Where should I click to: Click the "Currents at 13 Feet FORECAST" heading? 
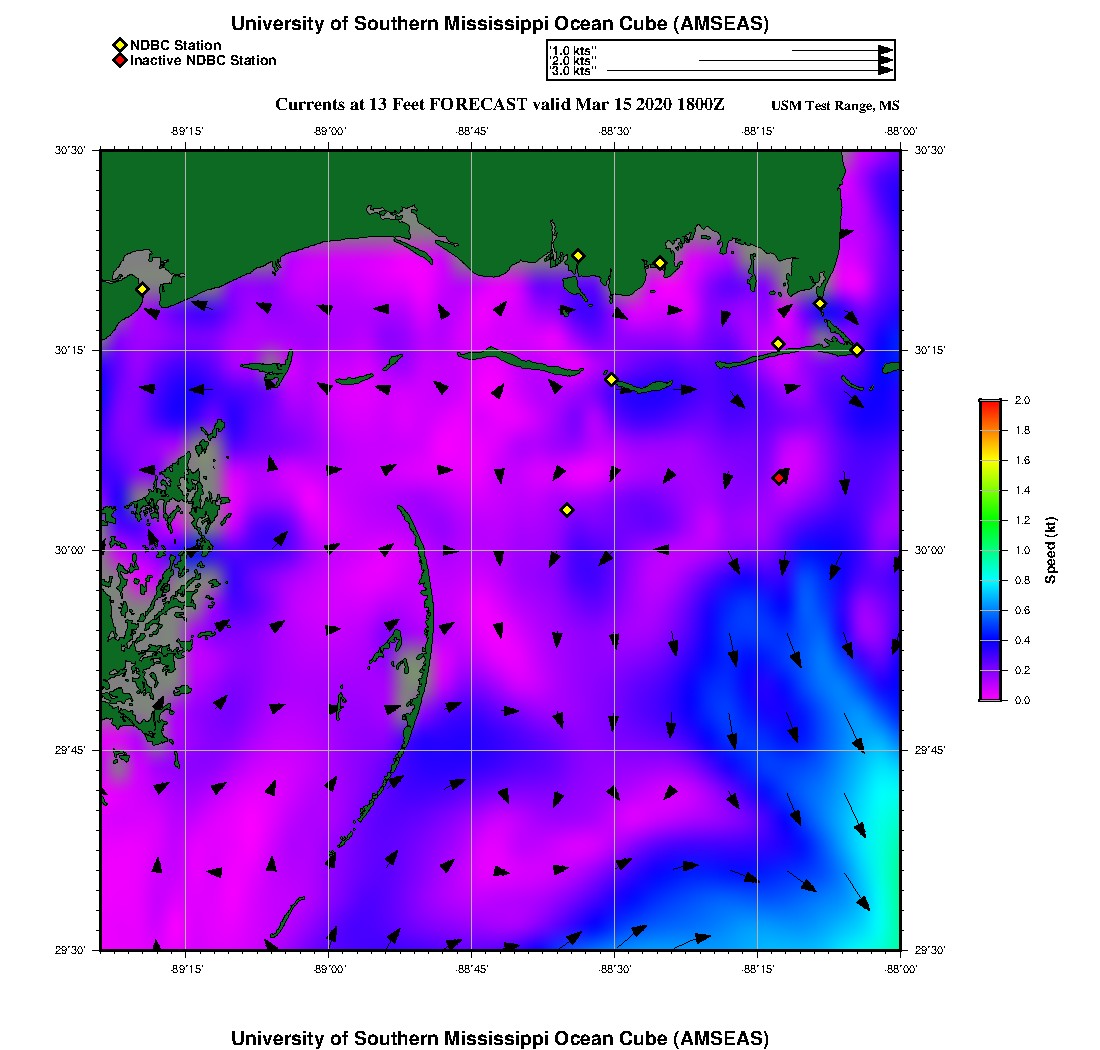point(499,105)
